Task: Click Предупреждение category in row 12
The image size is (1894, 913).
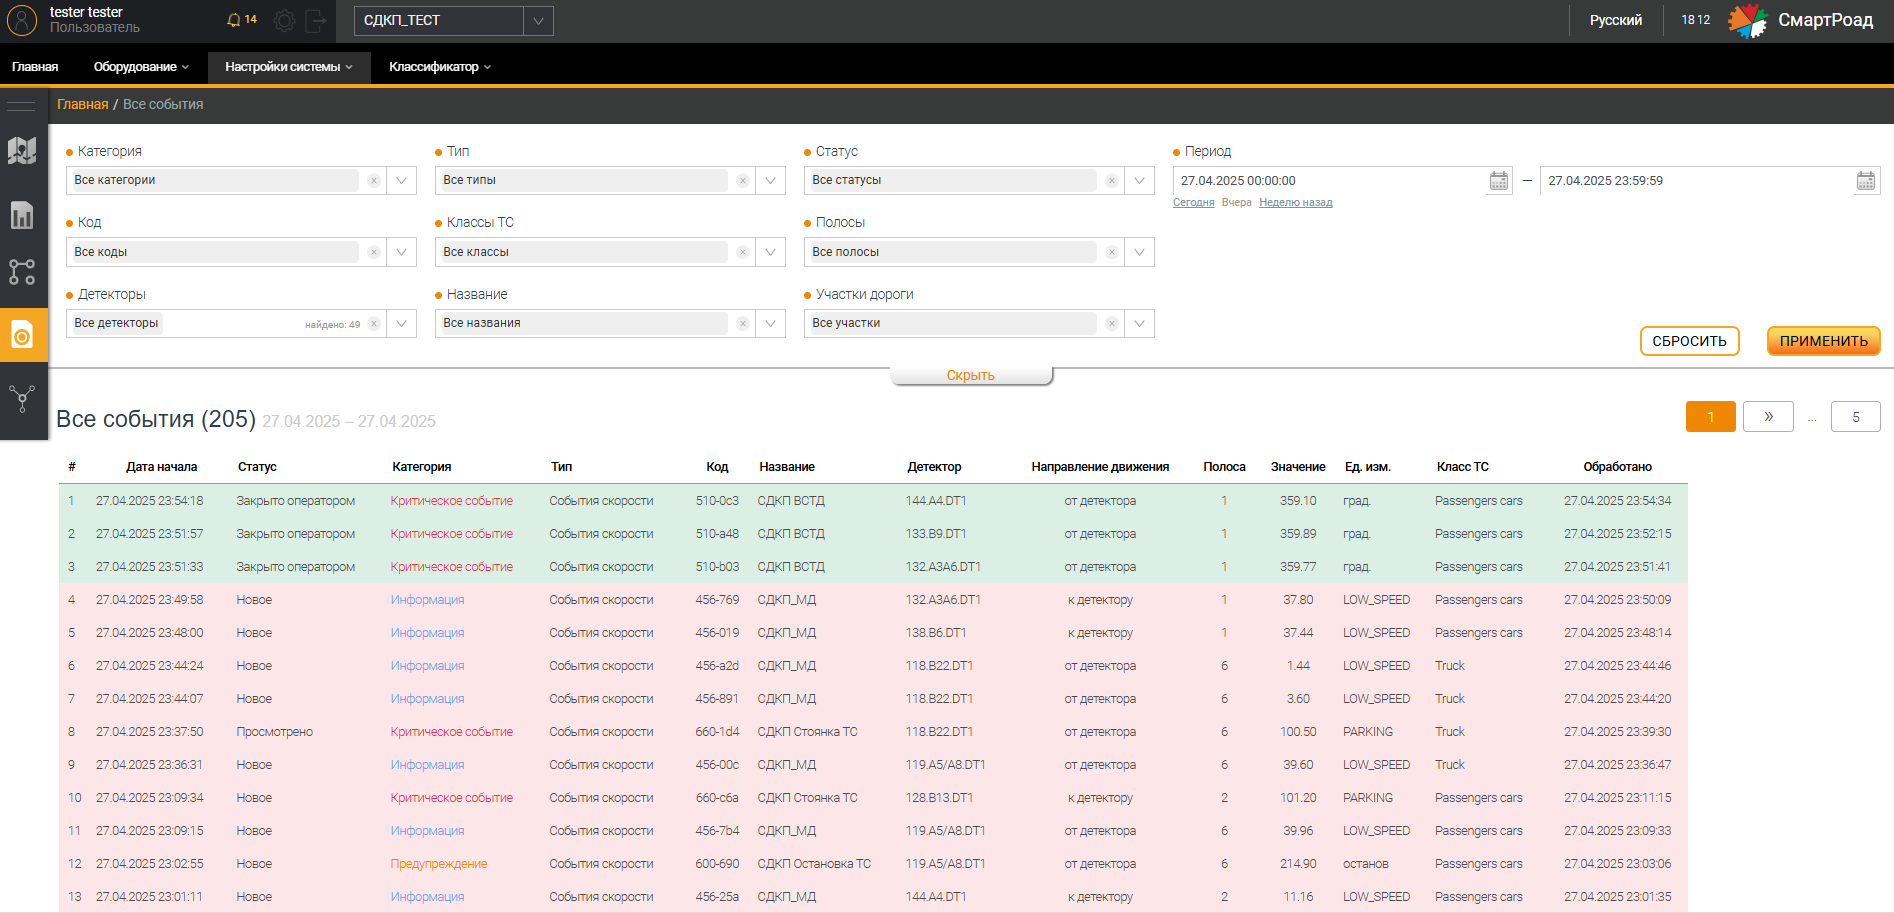Action: [438, 864]
